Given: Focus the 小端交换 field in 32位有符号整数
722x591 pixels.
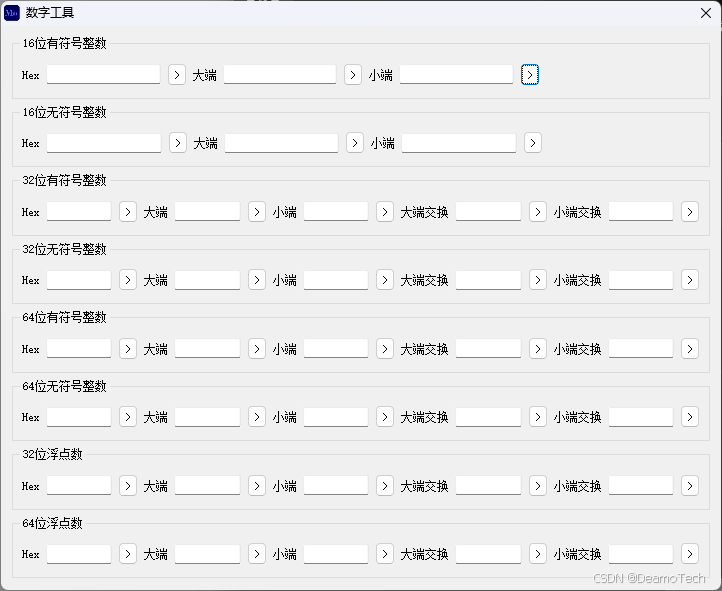Looking at the screenshot, I should [641, 212].
